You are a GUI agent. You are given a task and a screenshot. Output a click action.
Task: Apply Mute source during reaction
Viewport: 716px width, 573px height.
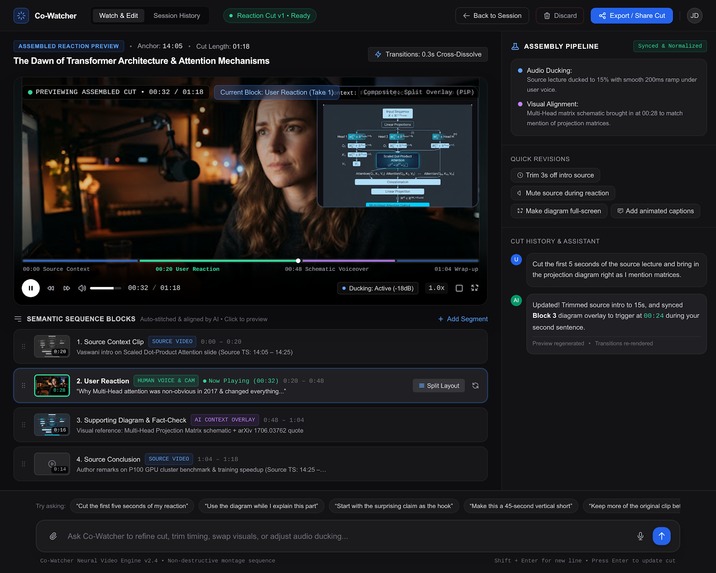pos(563,193)
